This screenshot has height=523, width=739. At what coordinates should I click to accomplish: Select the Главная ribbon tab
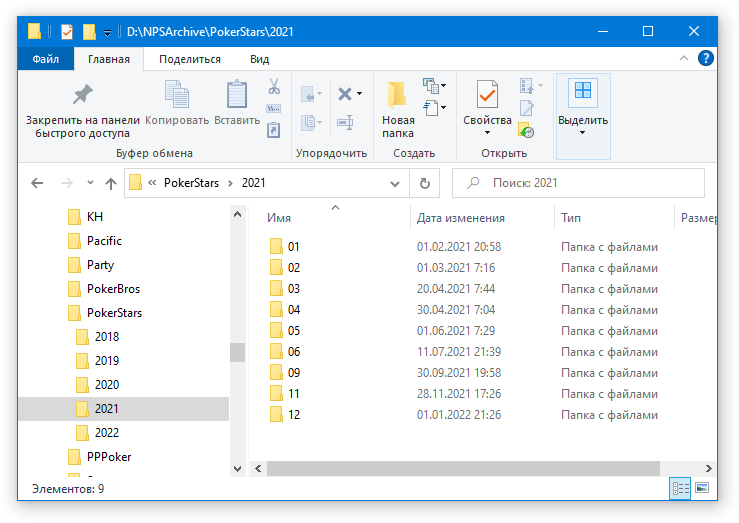tap(109, 59)
